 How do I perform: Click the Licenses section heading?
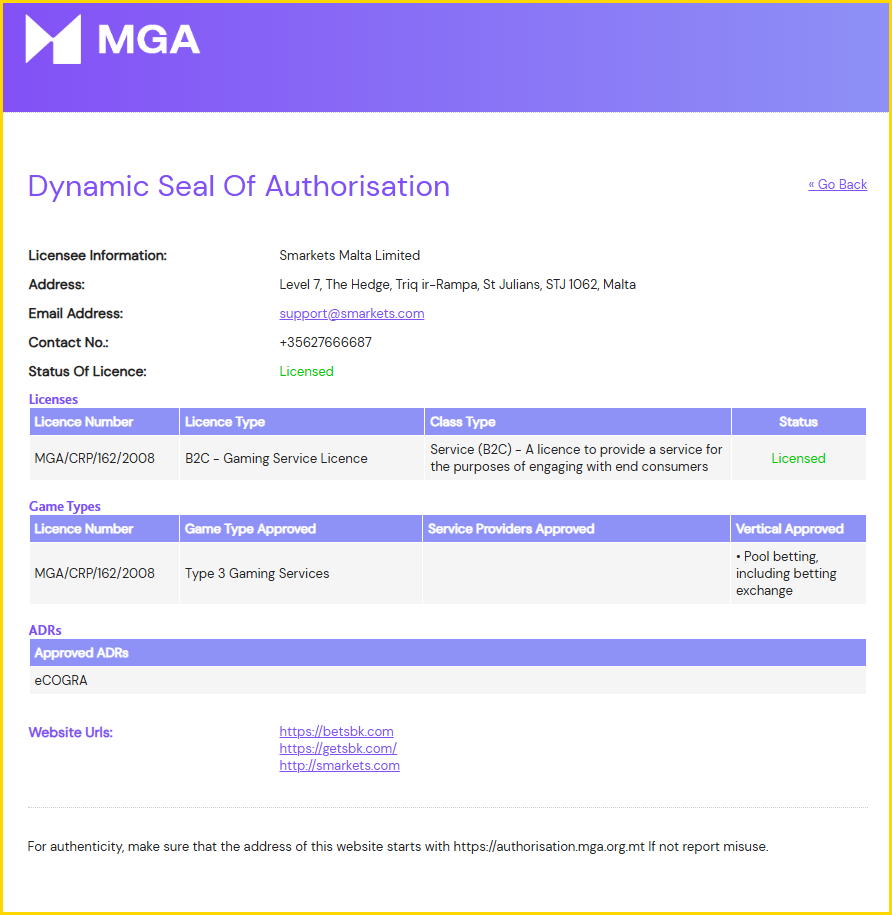click(x=53, y=399)
